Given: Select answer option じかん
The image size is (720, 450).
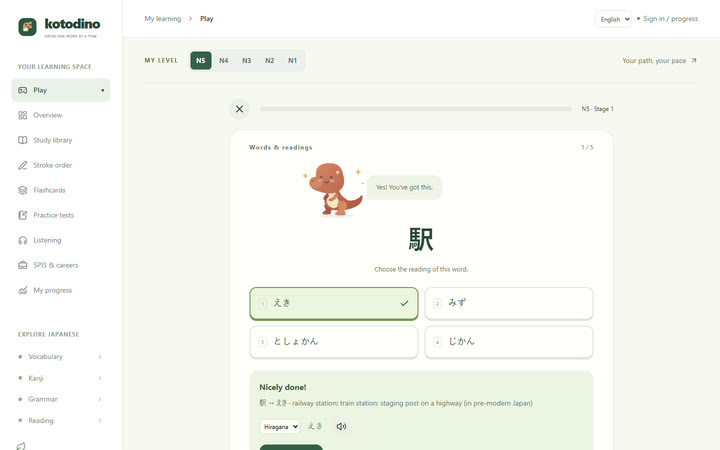Looking at the screenshot, I should [509, 342].
